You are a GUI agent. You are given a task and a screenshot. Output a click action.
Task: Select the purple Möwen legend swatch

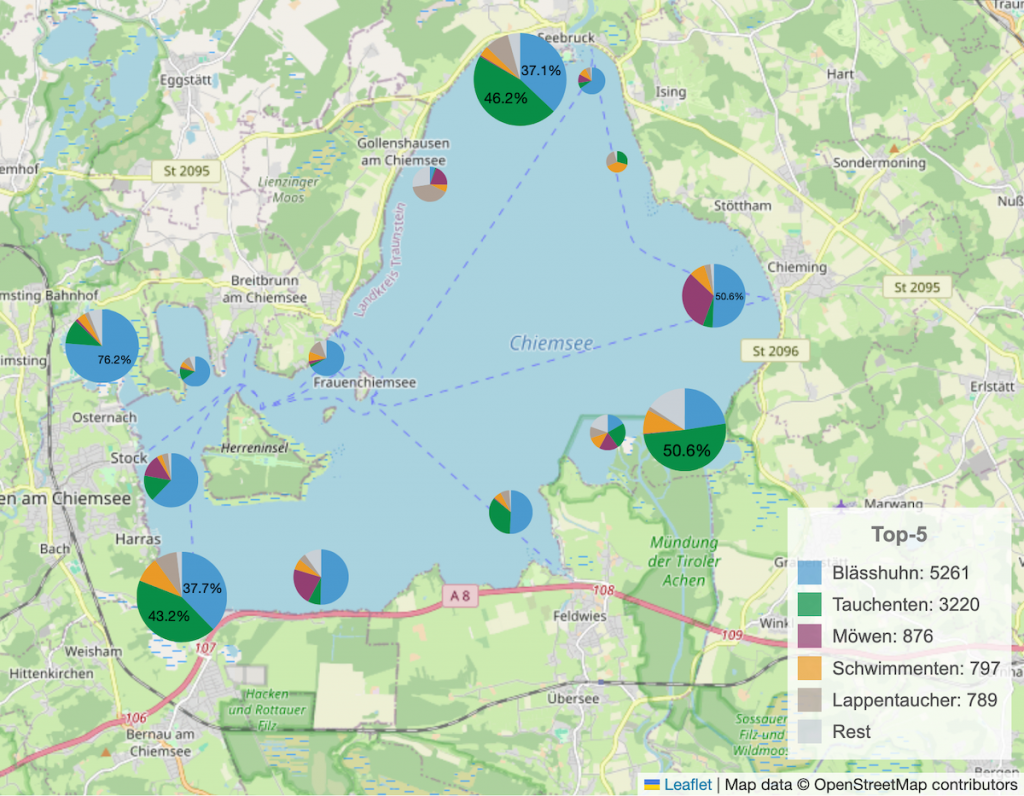tap(809, 636)
